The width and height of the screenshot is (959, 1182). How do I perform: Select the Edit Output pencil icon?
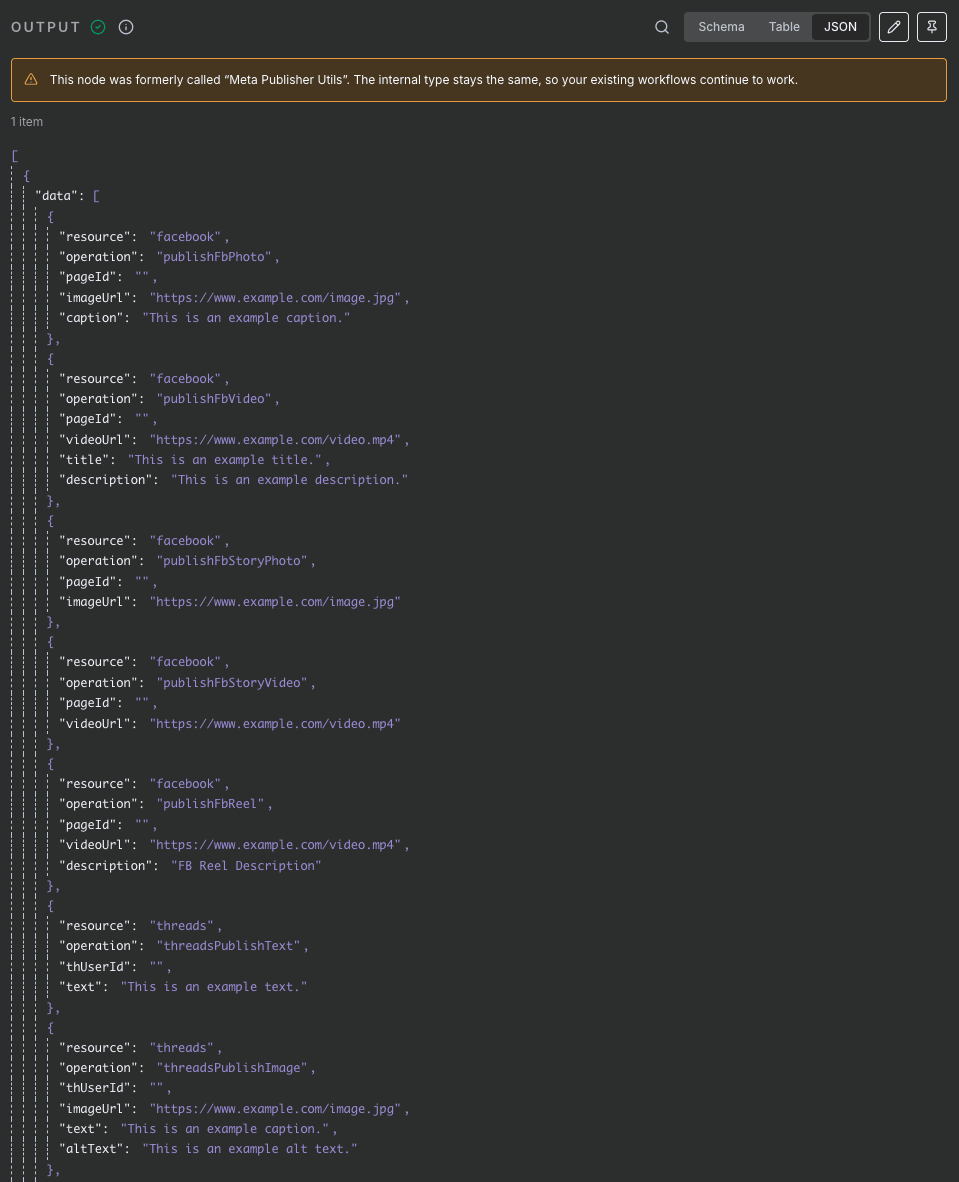pyautogui.click(x=893, y=27)
